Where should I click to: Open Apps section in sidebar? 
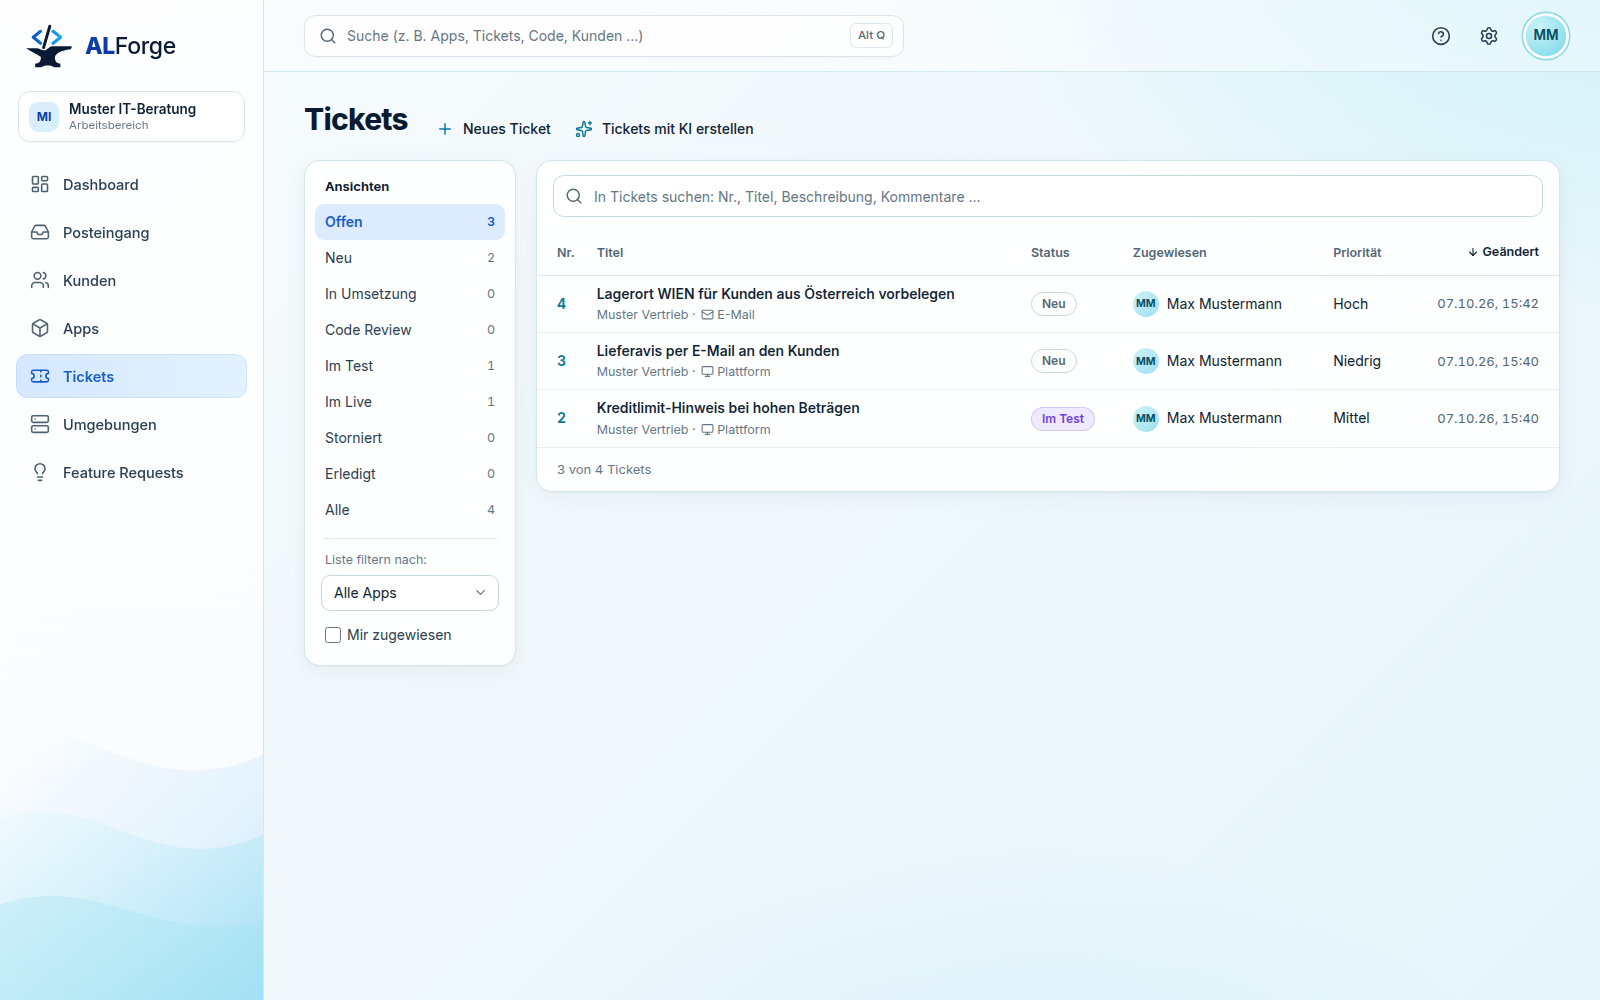click(131, 329)
